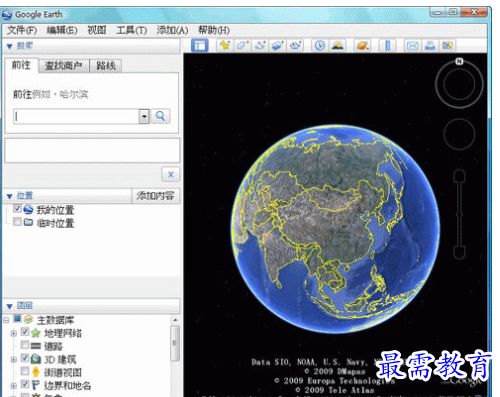Click zoom out at the slider bottom
The height and width of the screenshot is (397, 500).
(459, 252)
